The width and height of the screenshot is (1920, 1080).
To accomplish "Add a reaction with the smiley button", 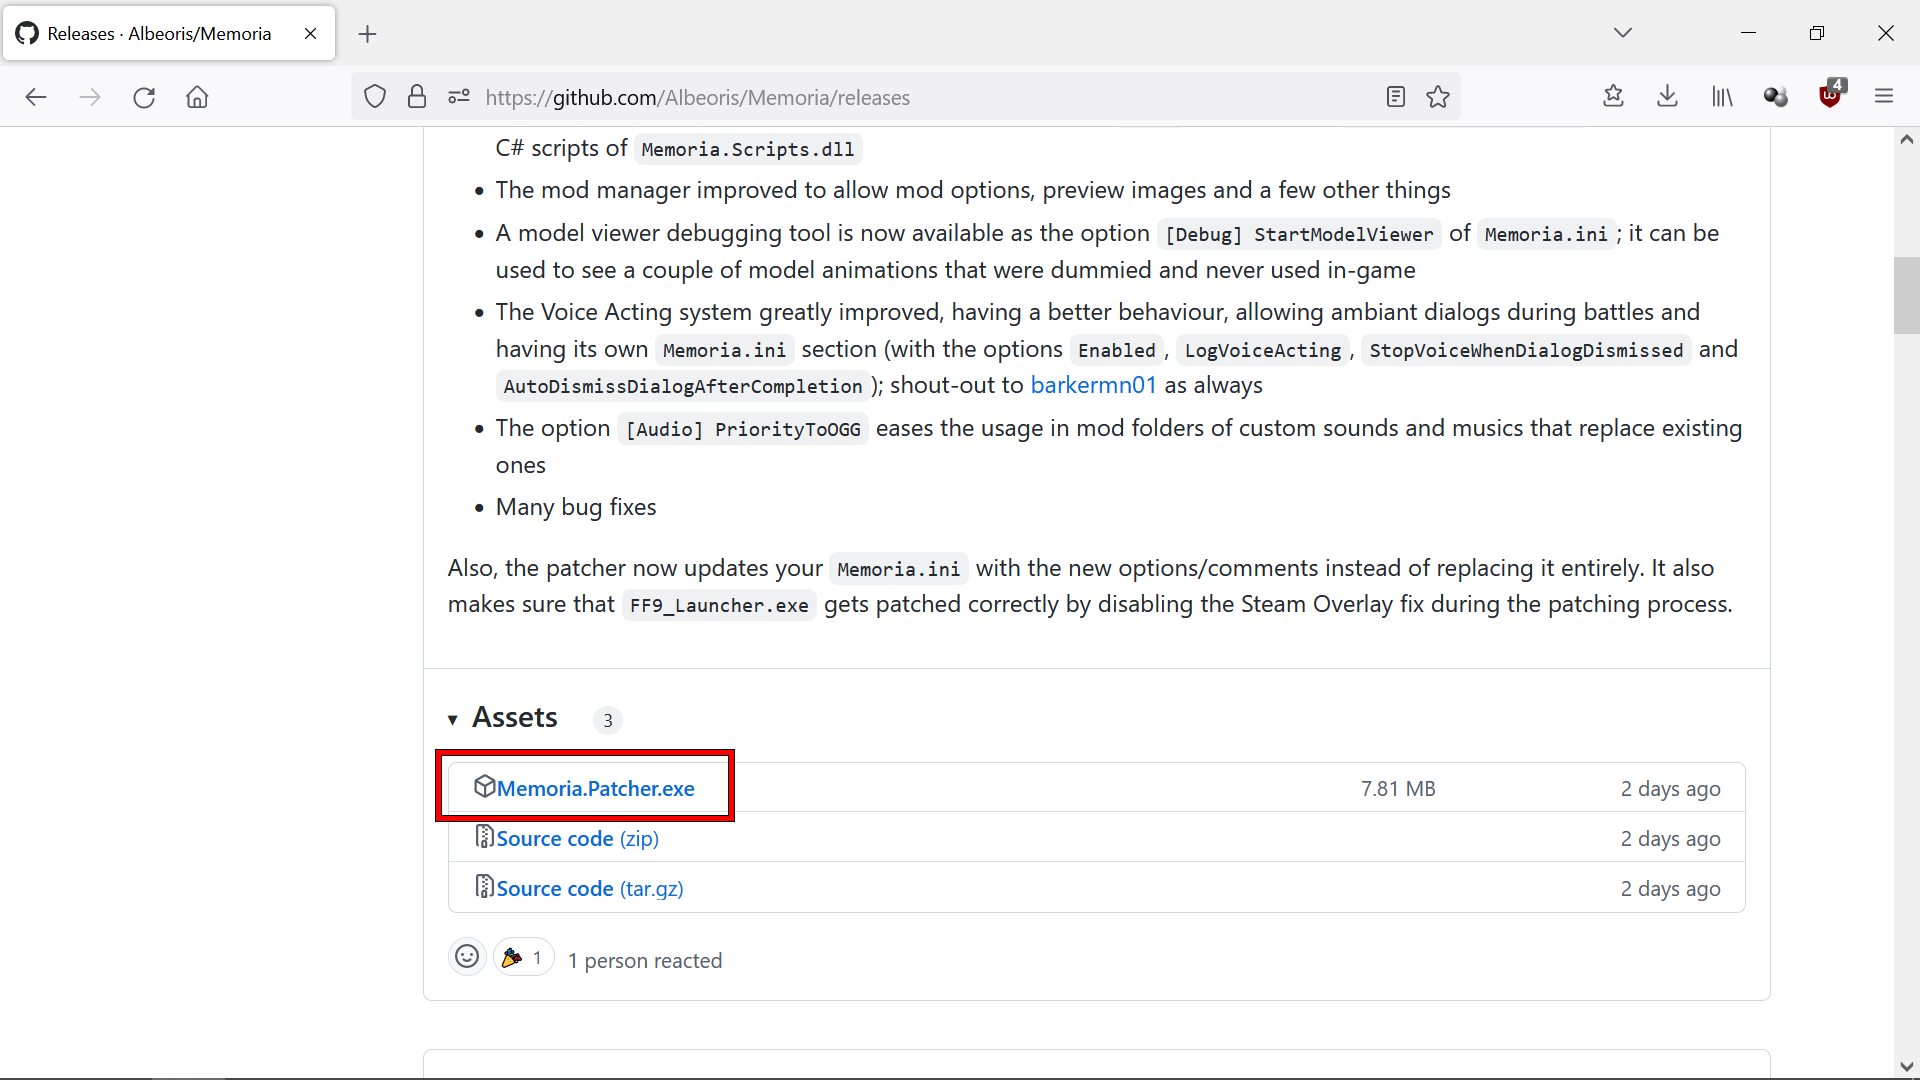I will tap(467, 957).
